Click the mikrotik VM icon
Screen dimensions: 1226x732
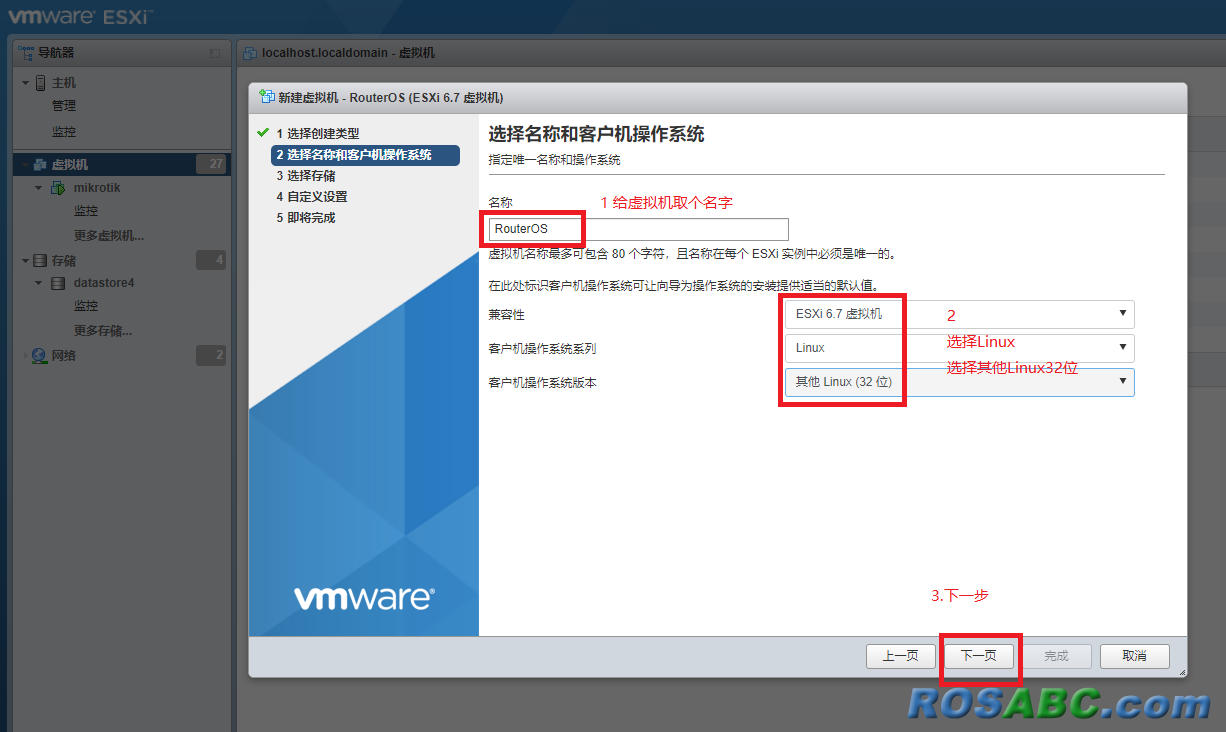[x=58, y=188]
